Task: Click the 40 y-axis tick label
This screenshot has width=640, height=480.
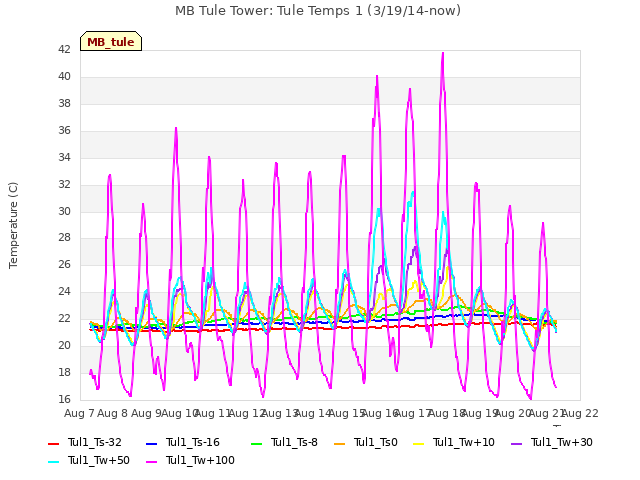Action: coord(64,77)
